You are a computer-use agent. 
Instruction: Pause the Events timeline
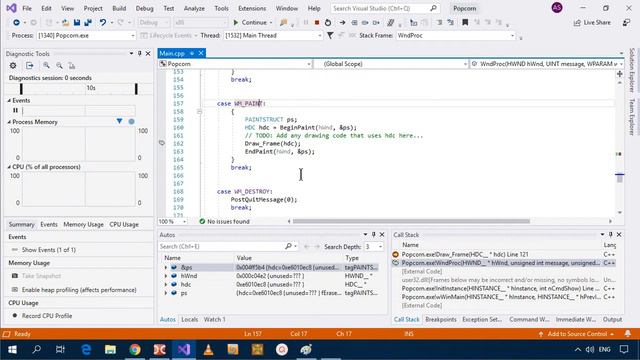tap(16, 110)
